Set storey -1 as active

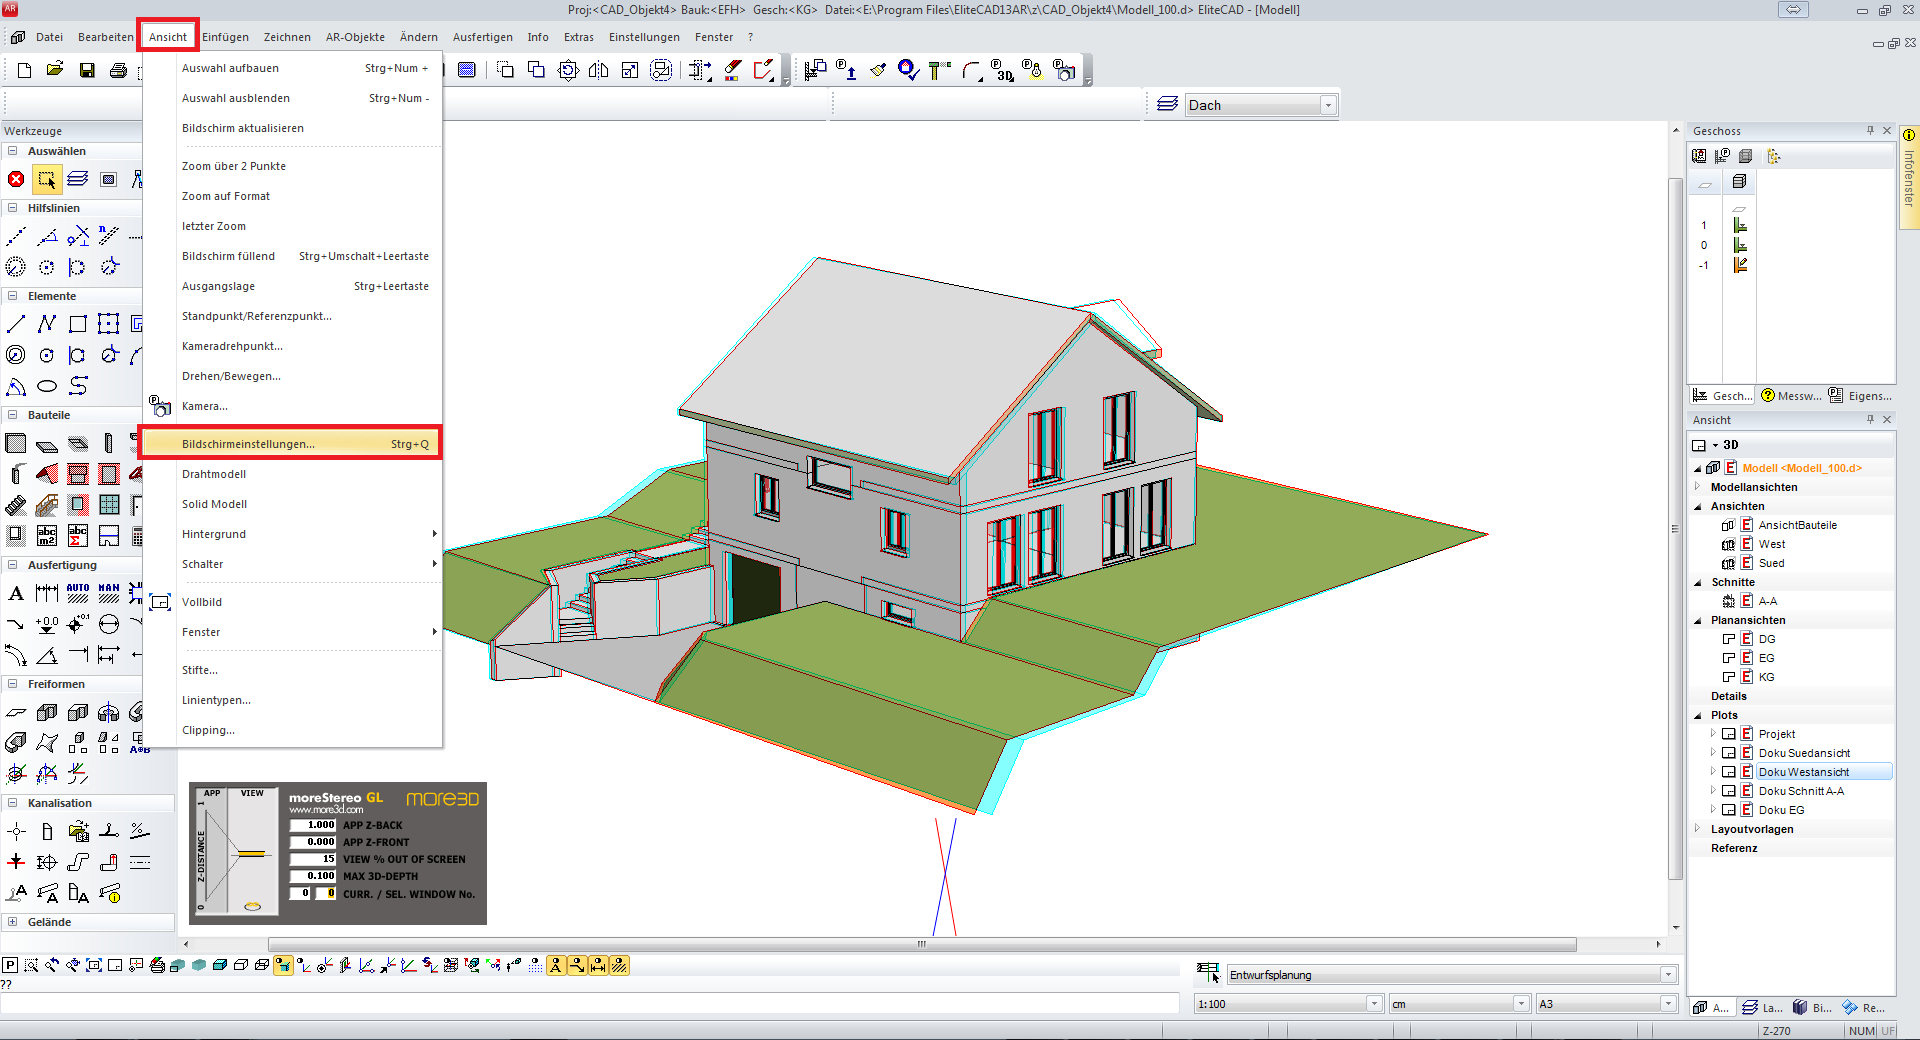(x=1740, y=265)
